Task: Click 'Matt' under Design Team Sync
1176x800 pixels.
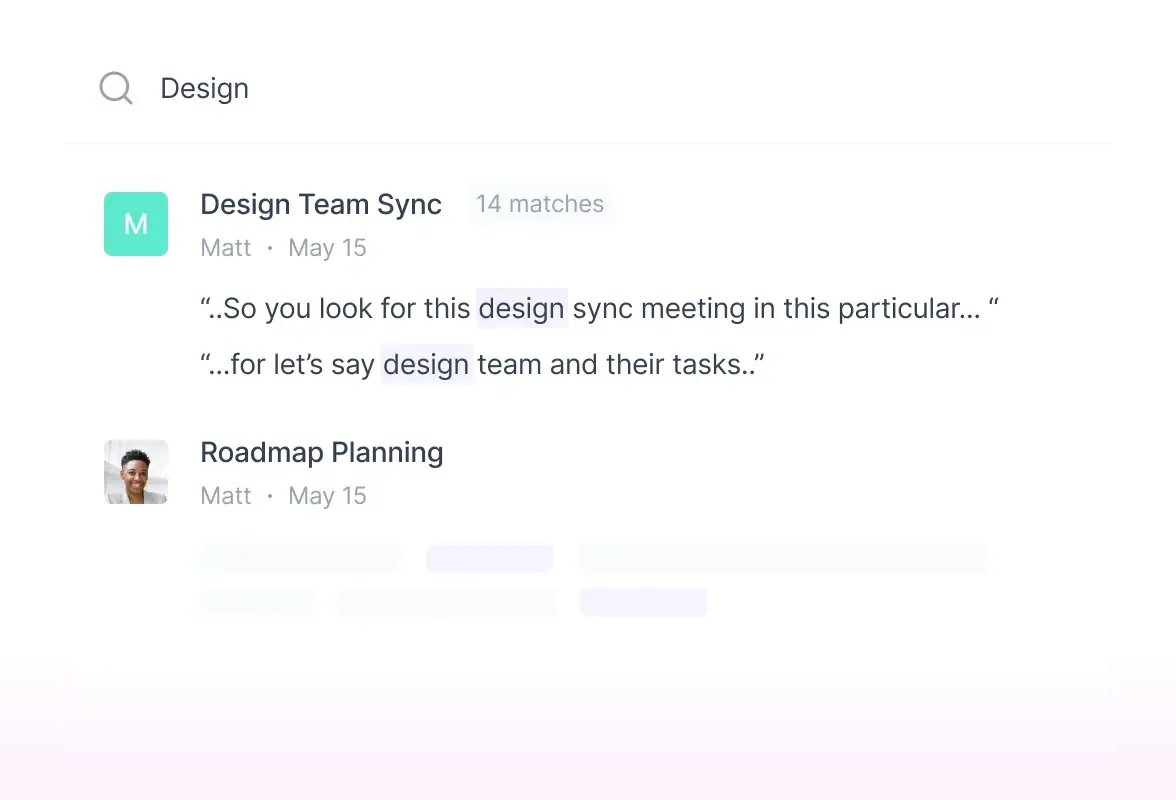Action: pyautogui.click(x=226, y=247)
